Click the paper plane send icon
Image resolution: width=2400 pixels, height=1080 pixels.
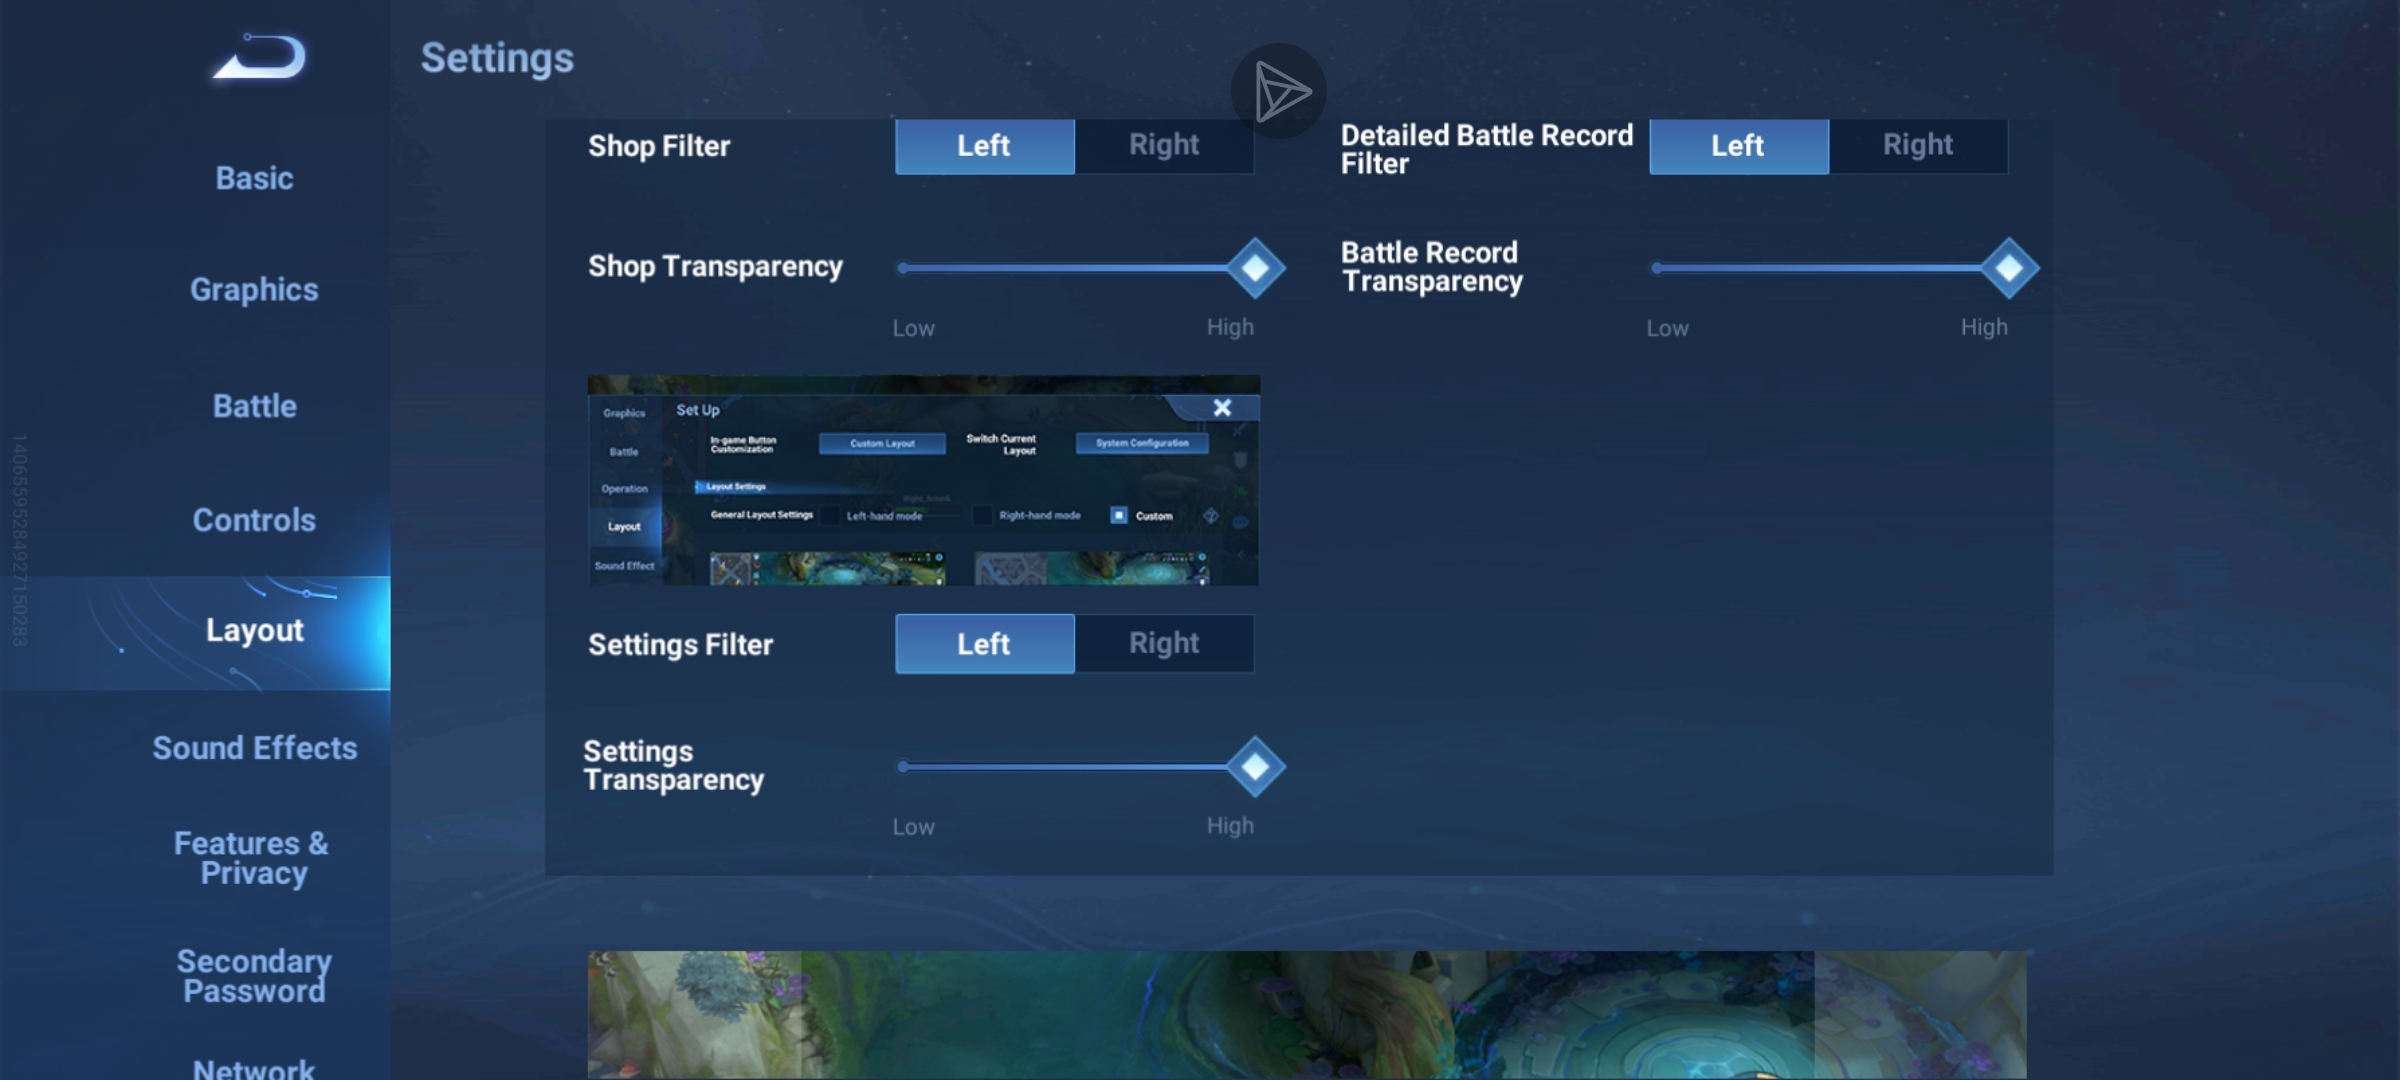pyautogui.click(x=1279, y=92)
